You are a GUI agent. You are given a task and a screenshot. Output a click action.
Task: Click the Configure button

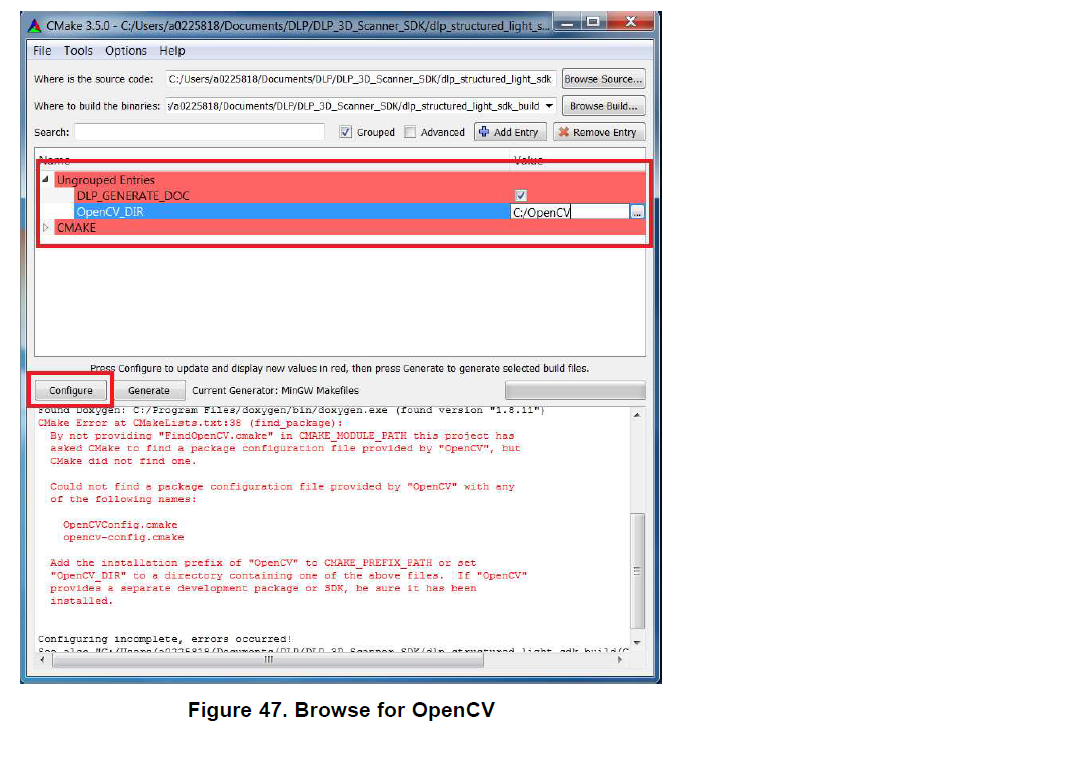[x=71, y=390]
